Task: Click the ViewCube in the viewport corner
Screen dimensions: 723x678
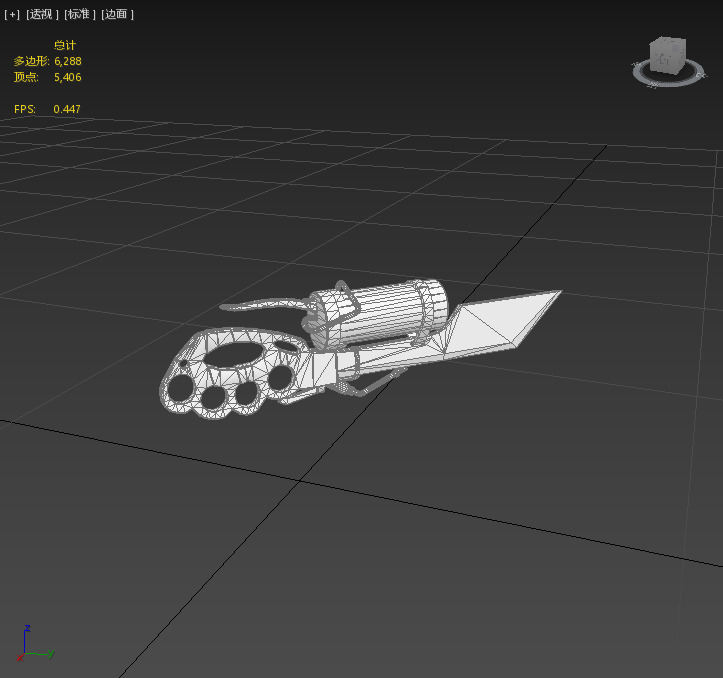Action: (x=667, y=56)
